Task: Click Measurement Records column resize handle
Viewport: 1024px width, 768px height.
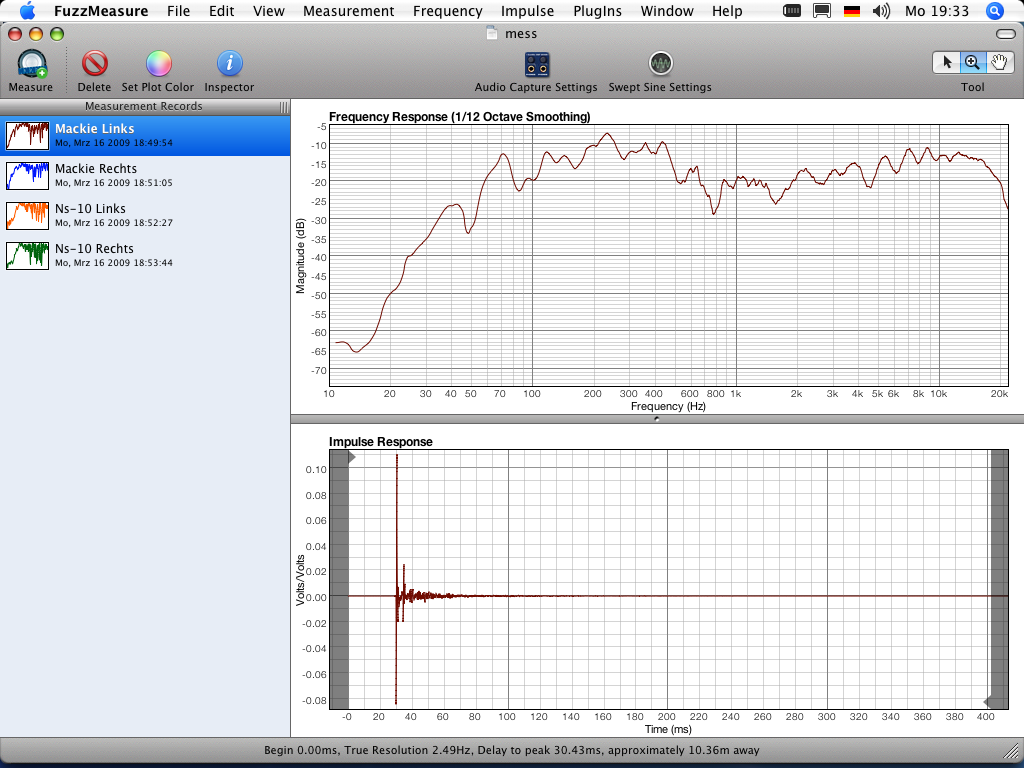Action: point(283,106)
